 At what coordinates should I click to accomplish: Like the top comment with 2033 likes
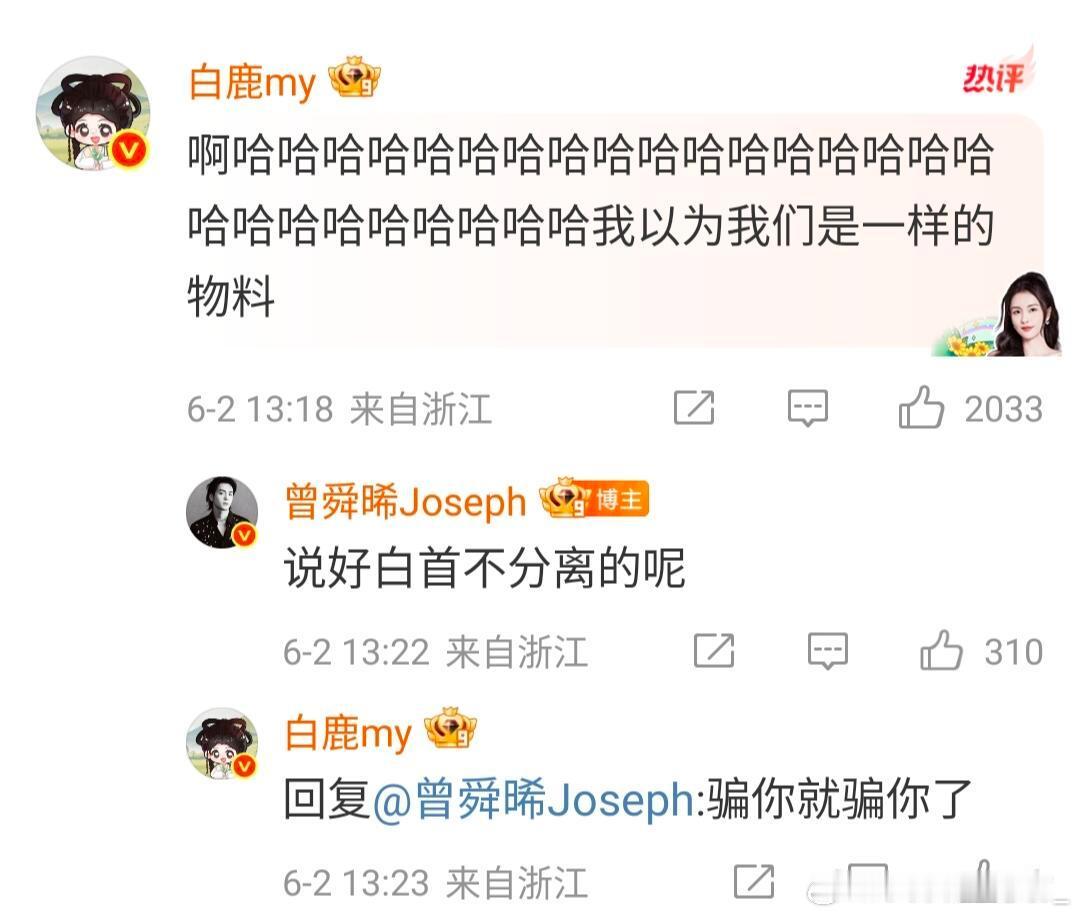coord(921,408)
